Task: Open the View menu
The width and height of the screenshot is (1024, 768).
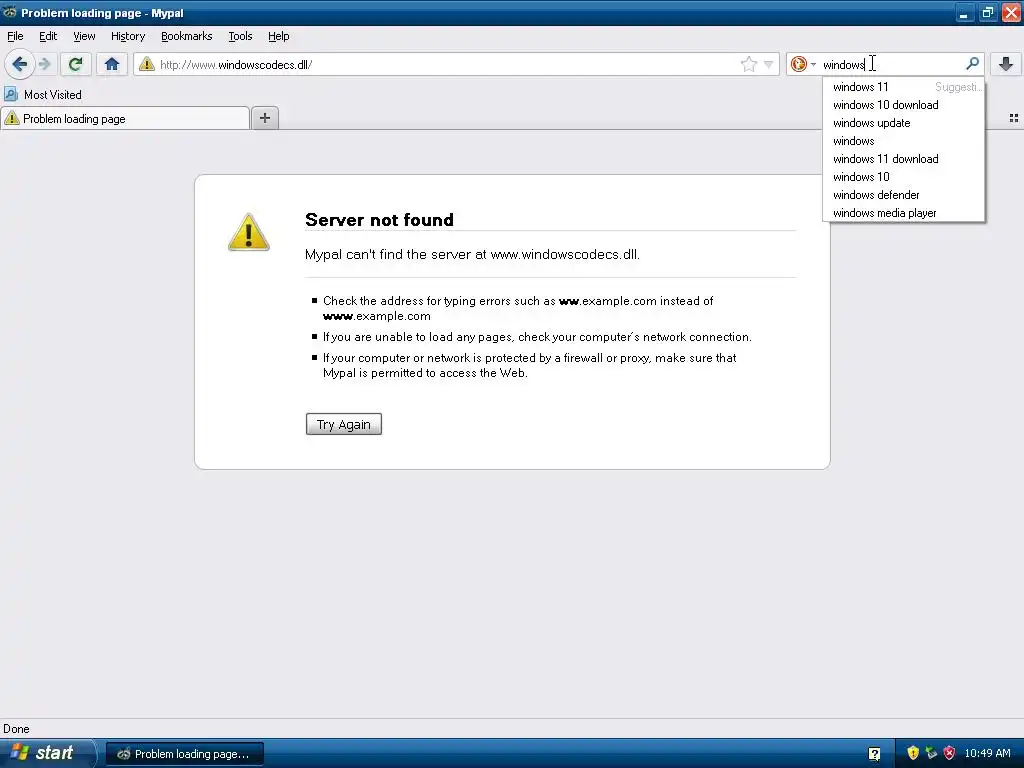Action: point(84,36)
